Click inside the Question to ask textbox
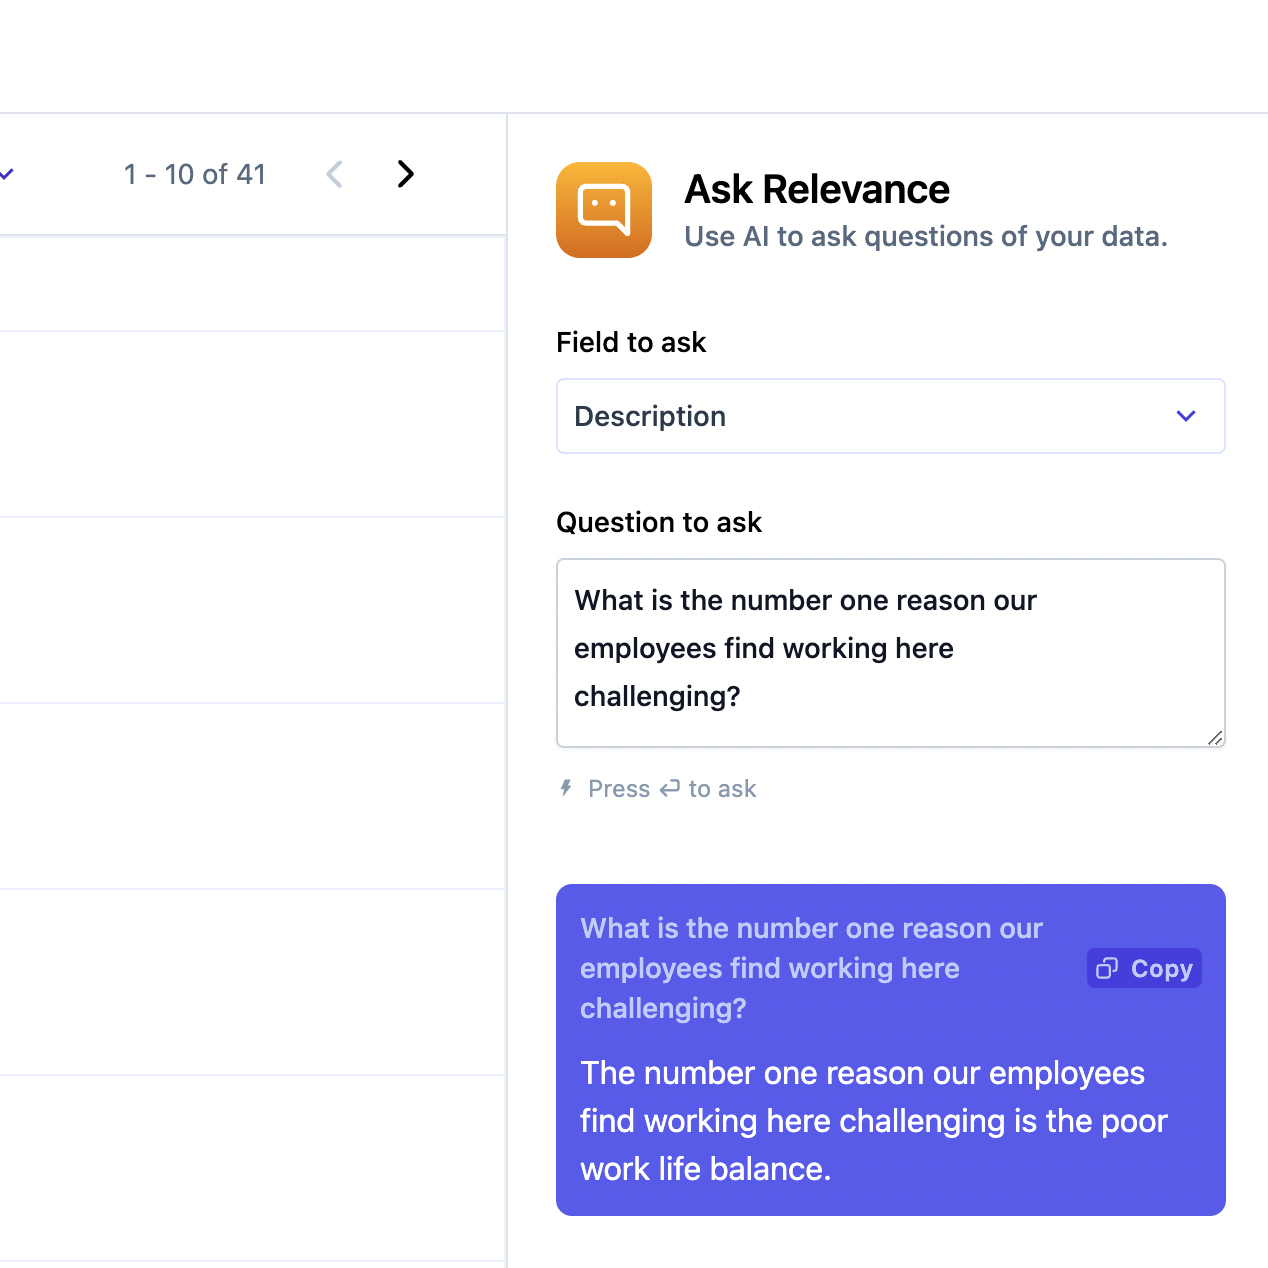The image size is (1268, 1268). click(x=890, y=653)
